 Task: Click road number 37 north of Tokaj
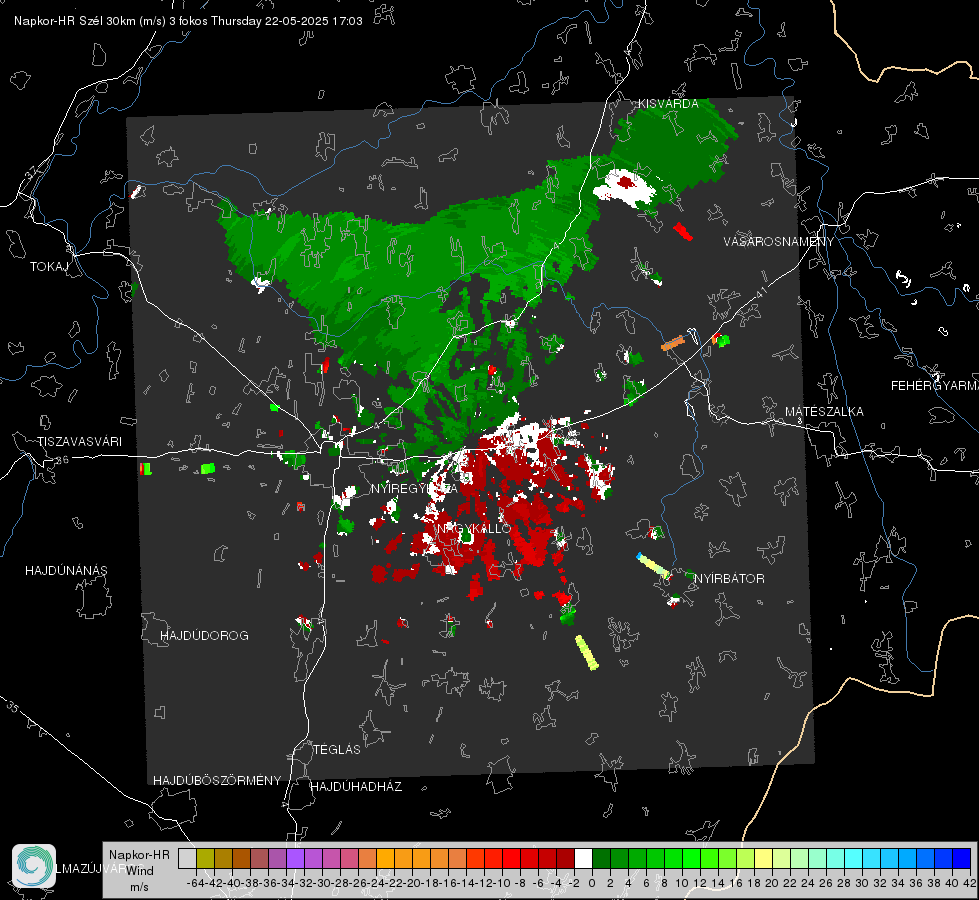coord(31,172)
